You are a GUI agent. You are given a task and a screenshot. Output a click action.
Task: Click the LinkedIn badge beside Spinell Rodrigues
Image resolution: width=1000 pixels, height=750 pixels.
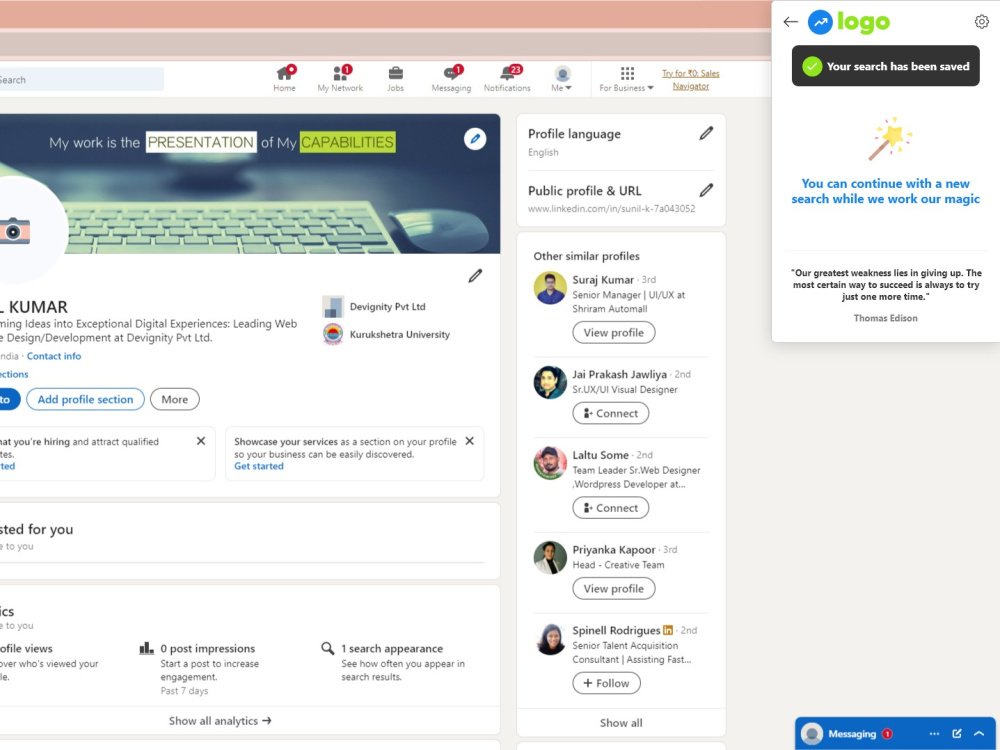click(x=668, y=630)
